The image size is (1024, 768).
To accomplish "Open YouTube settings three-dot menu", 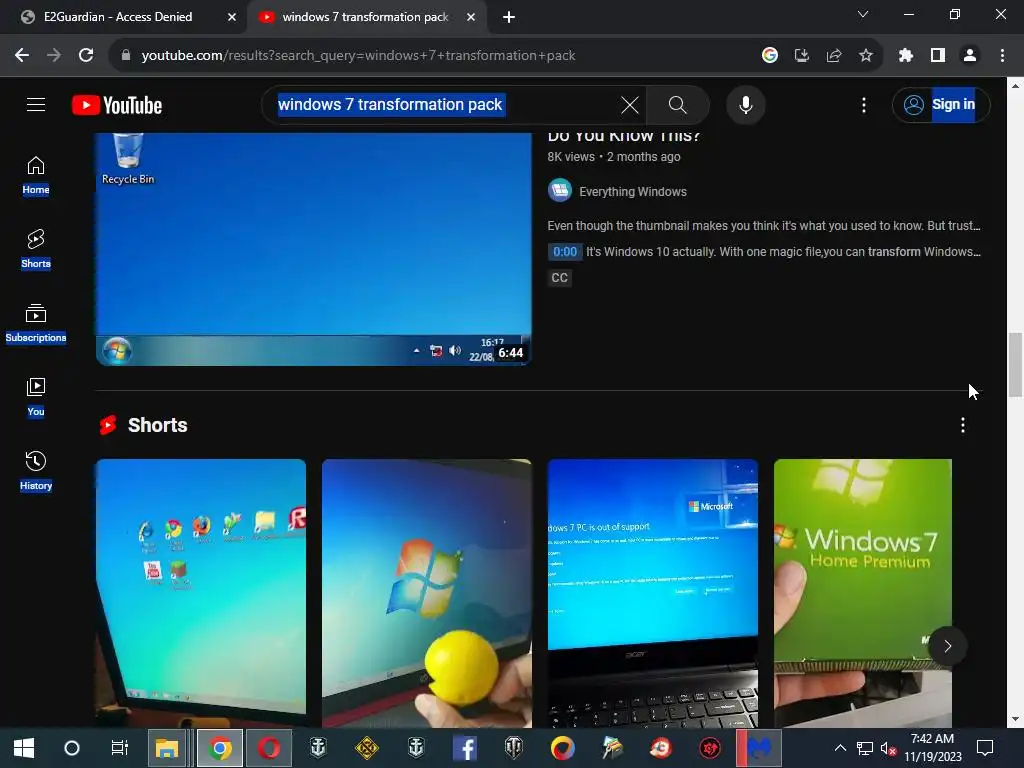I will [863, 104].
